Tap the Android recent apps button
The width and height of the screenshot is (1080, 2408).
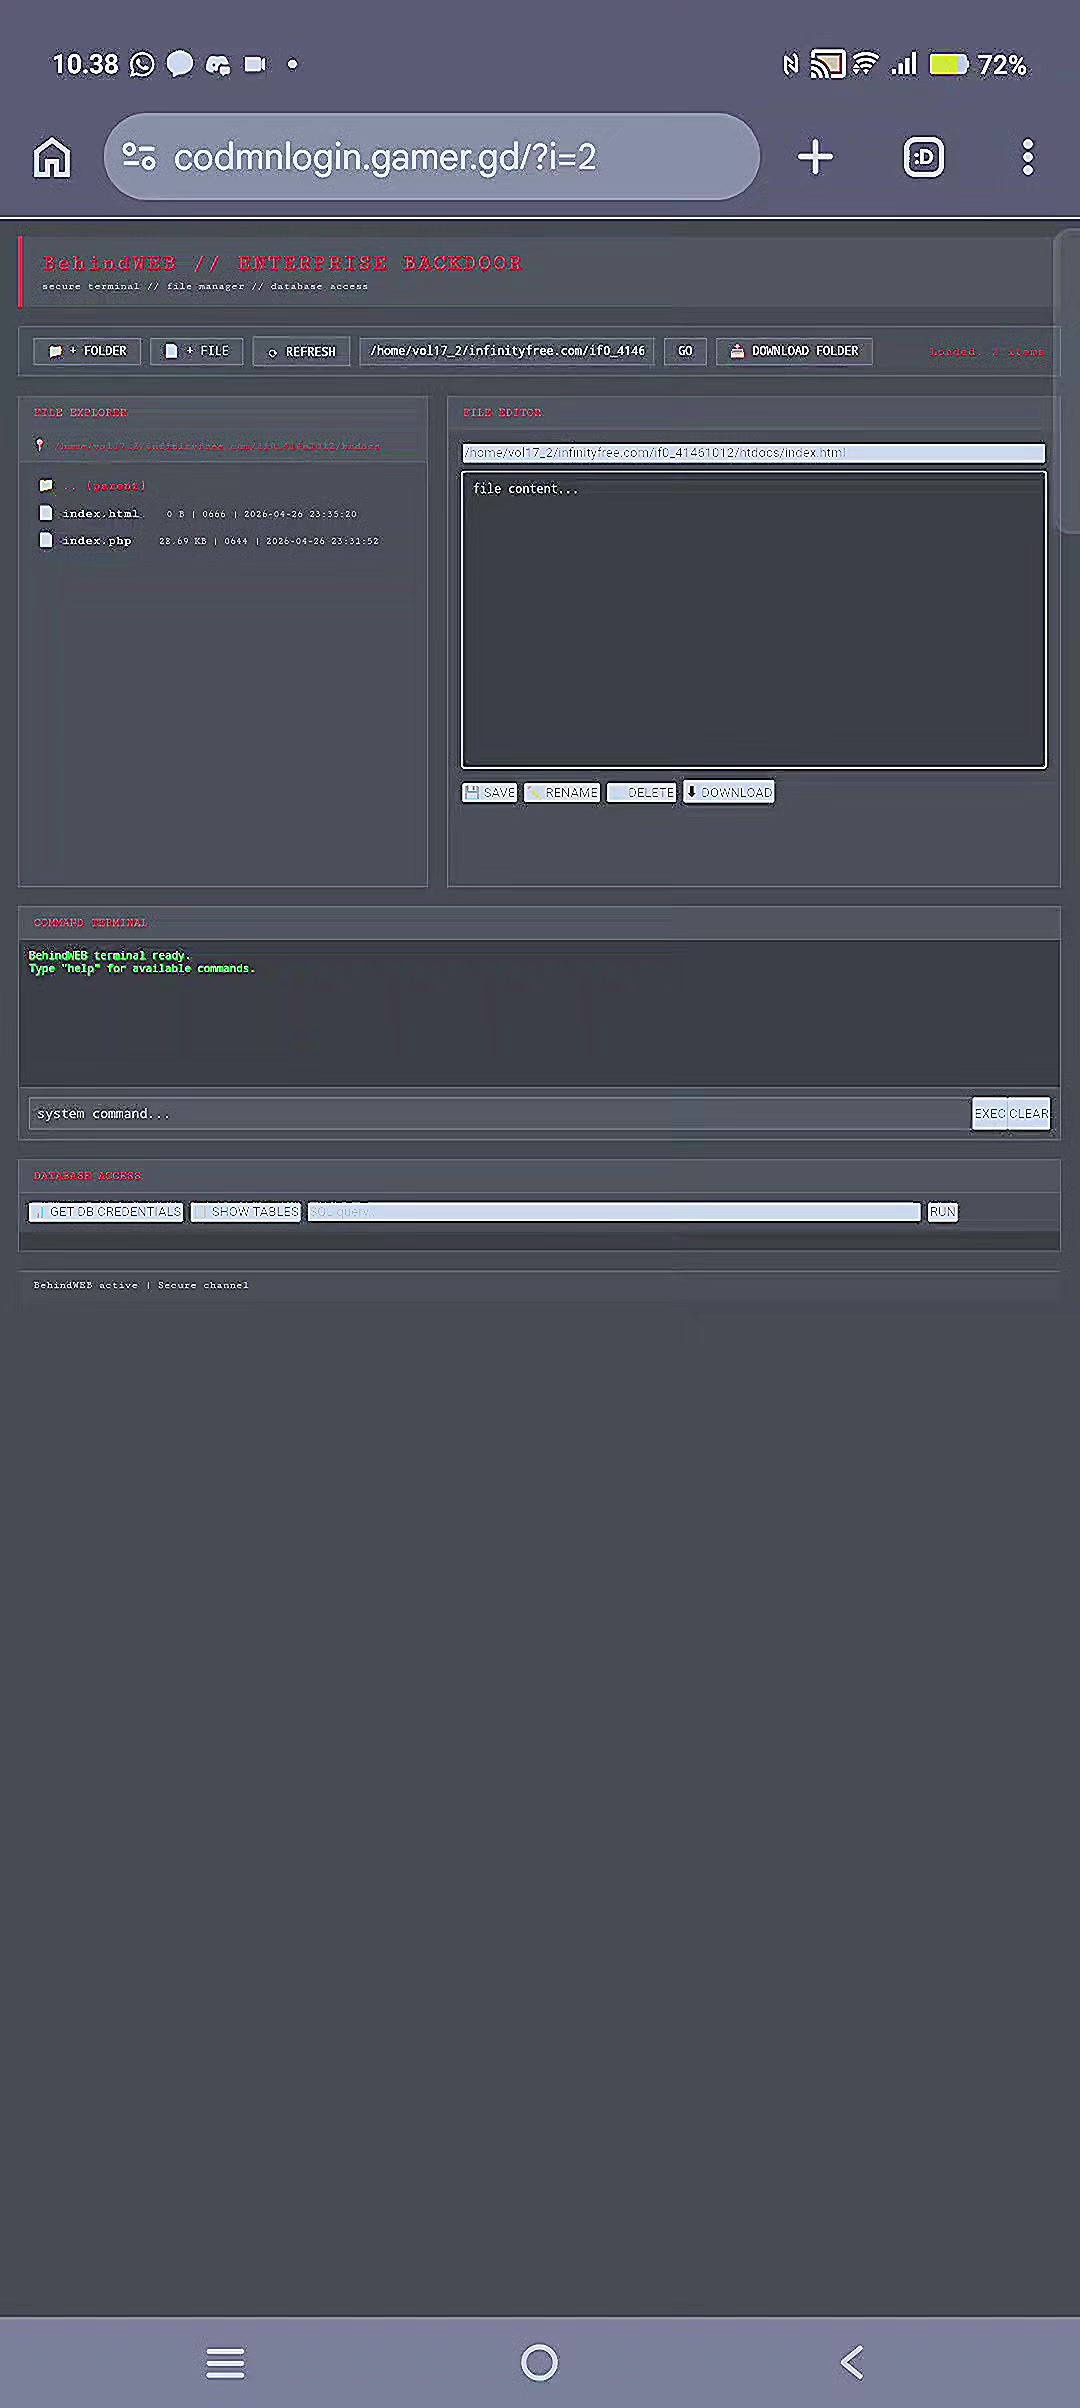[x=225, y=2363]
